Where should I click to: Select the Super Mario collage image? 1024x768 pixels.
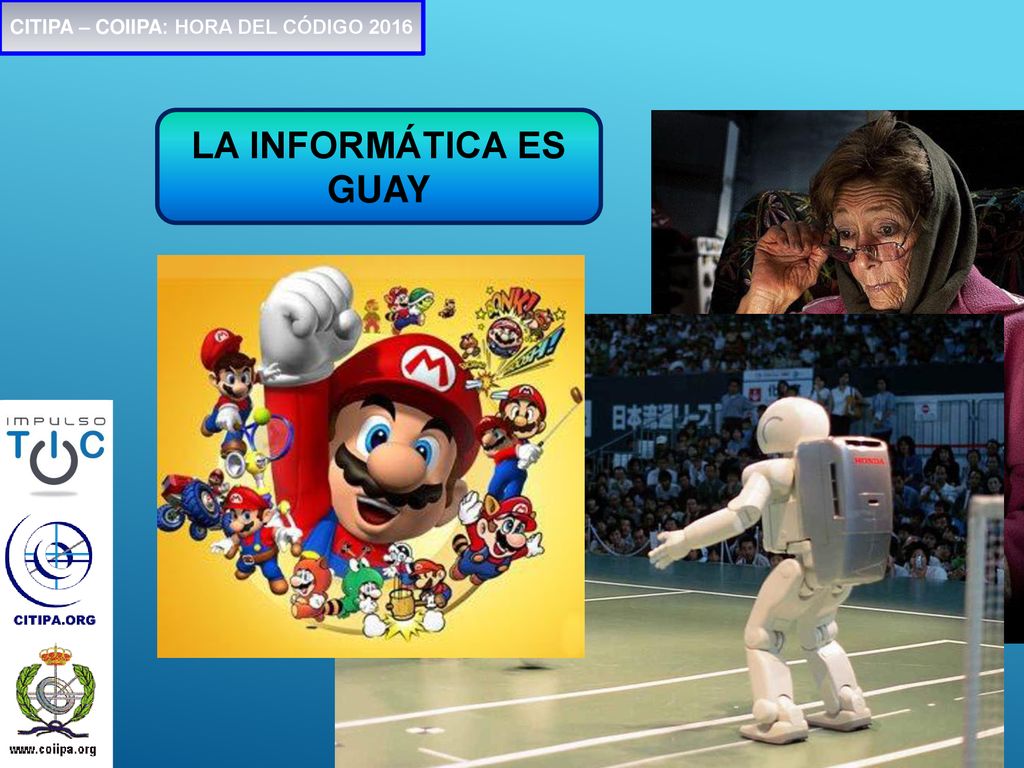tap(371, 456)
